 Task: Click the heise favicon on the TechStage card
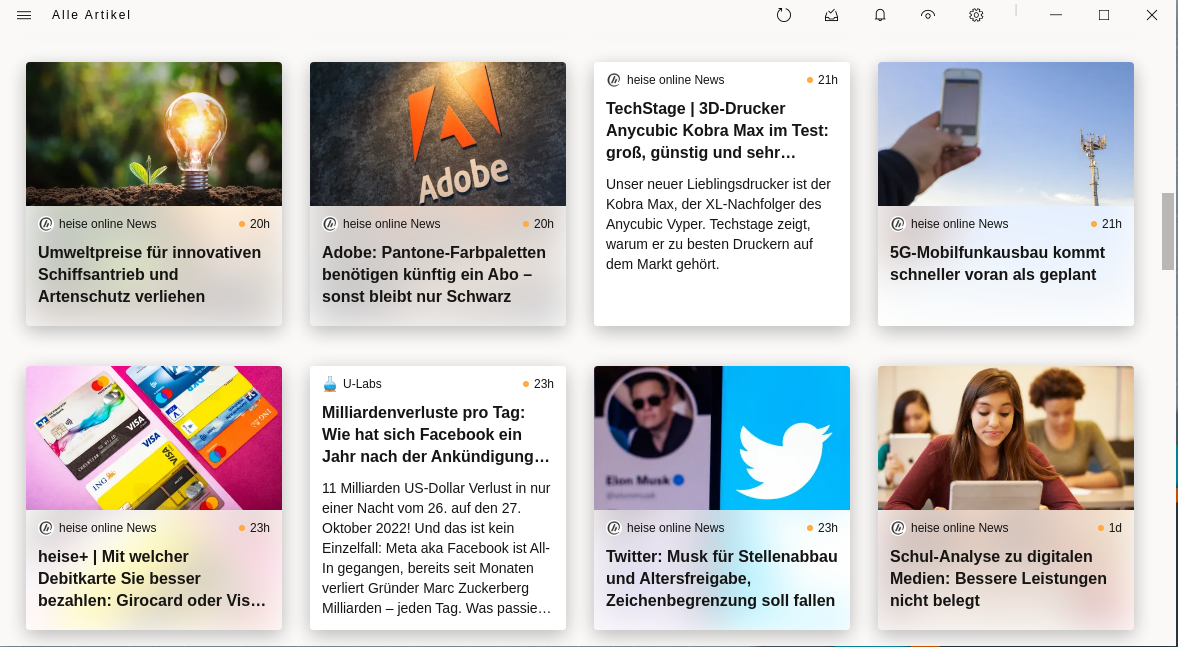click(x=614, y=80)
